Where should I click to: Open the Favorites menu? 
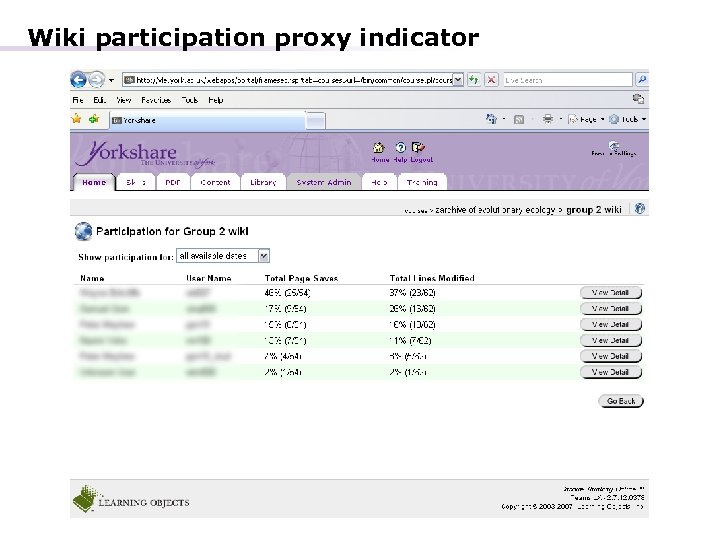tap(156, 100)
